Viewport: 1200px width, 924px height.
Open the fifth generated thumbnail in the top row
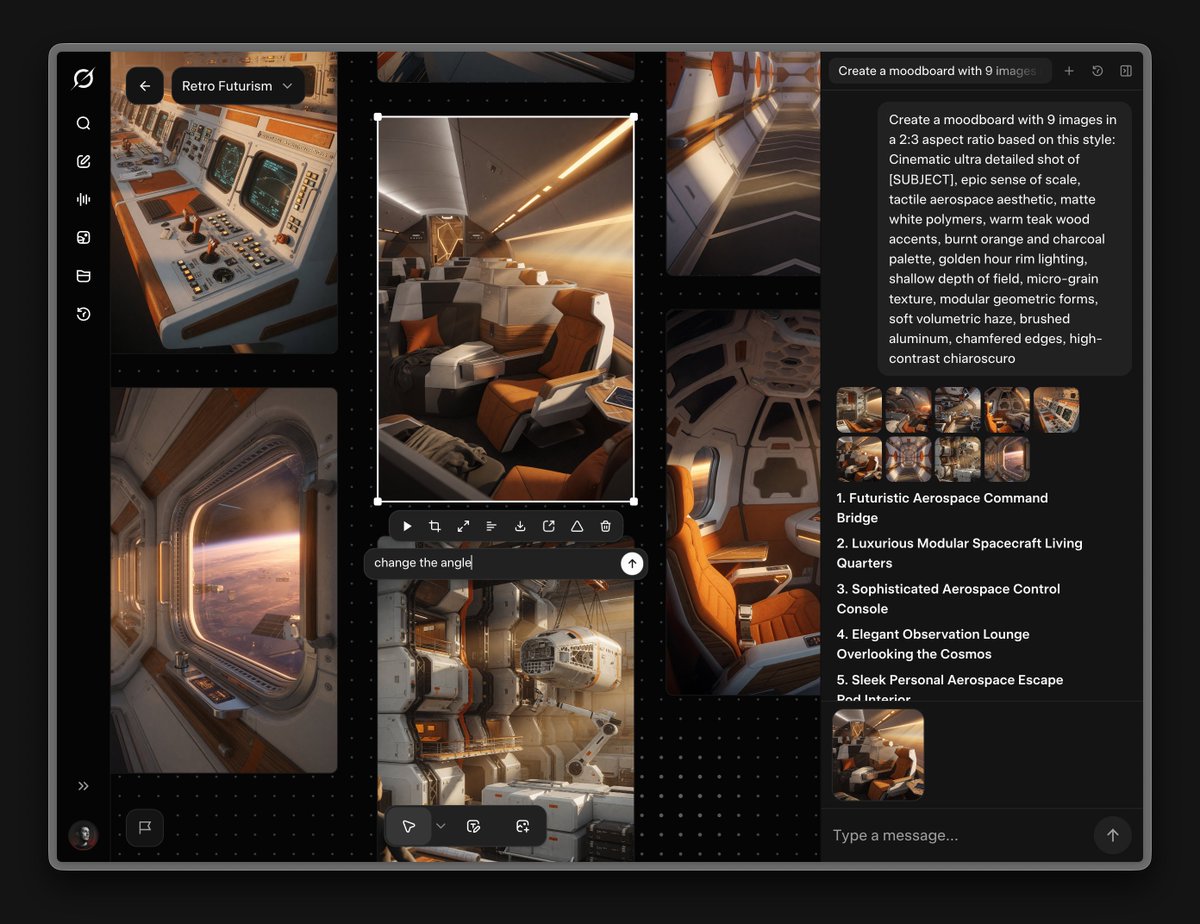coord(1056,410)
